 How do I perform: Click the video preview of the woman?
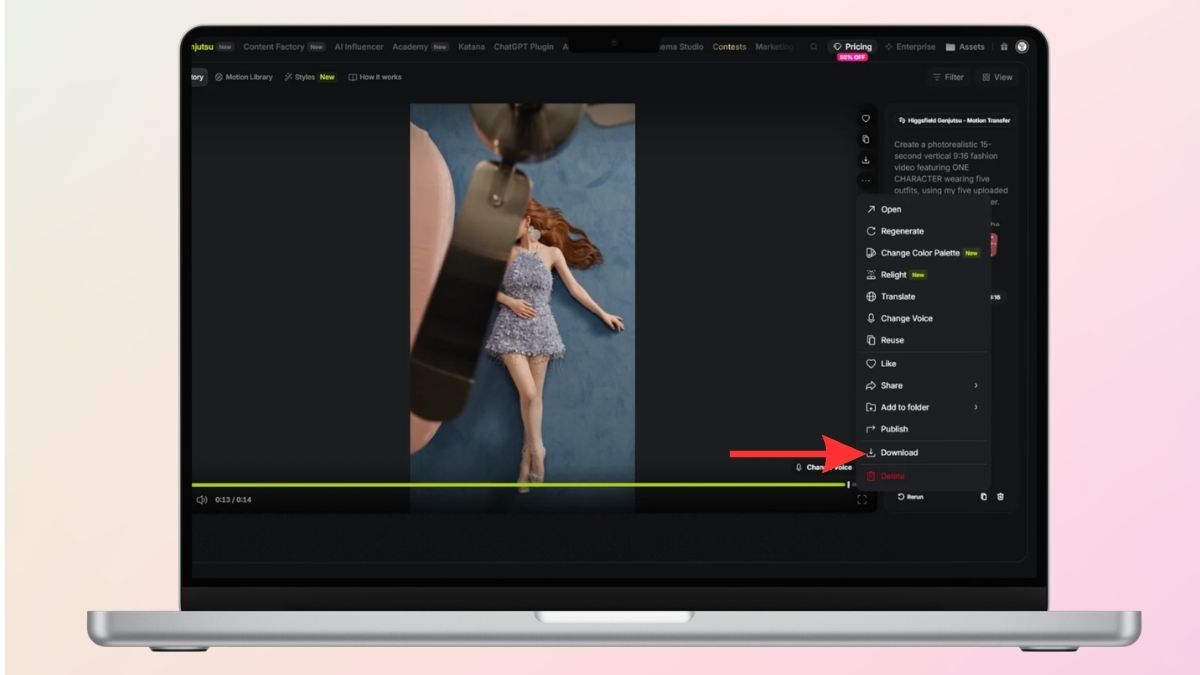pyautogui.click(x=522, y=308)
